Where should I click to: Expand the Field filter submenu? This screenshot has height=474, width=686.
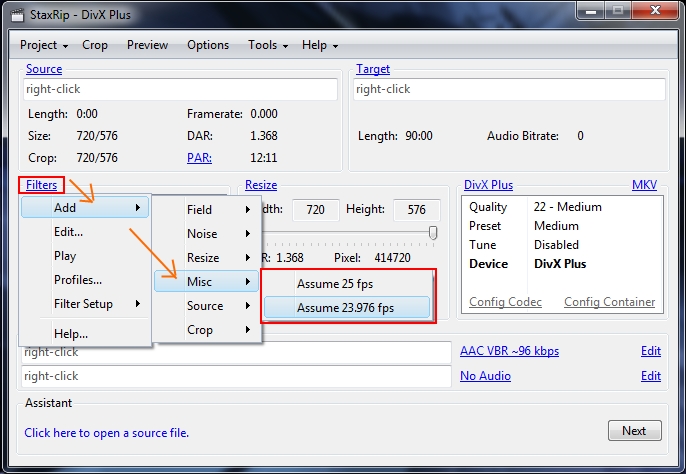pos(206,210)
